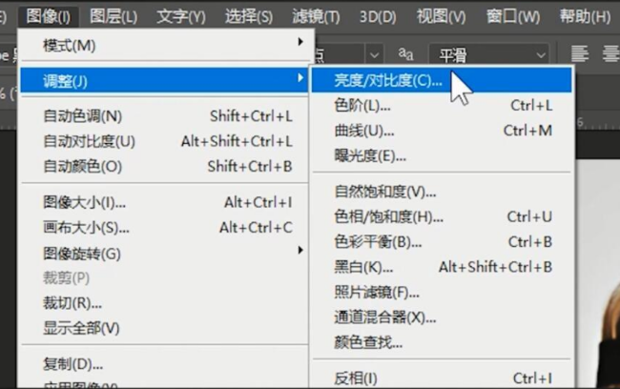This screenshot has width=620, height=389.
Task: Open the 平滑 anti-aliasing dropdown
Action: click(x=489, y=55)
